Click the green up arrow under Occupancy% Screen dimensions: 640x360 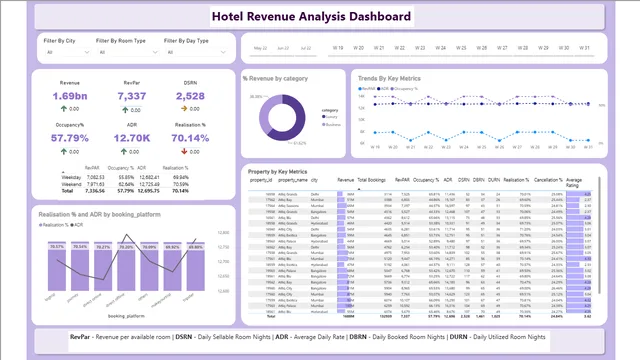click(x=64, y=151)
